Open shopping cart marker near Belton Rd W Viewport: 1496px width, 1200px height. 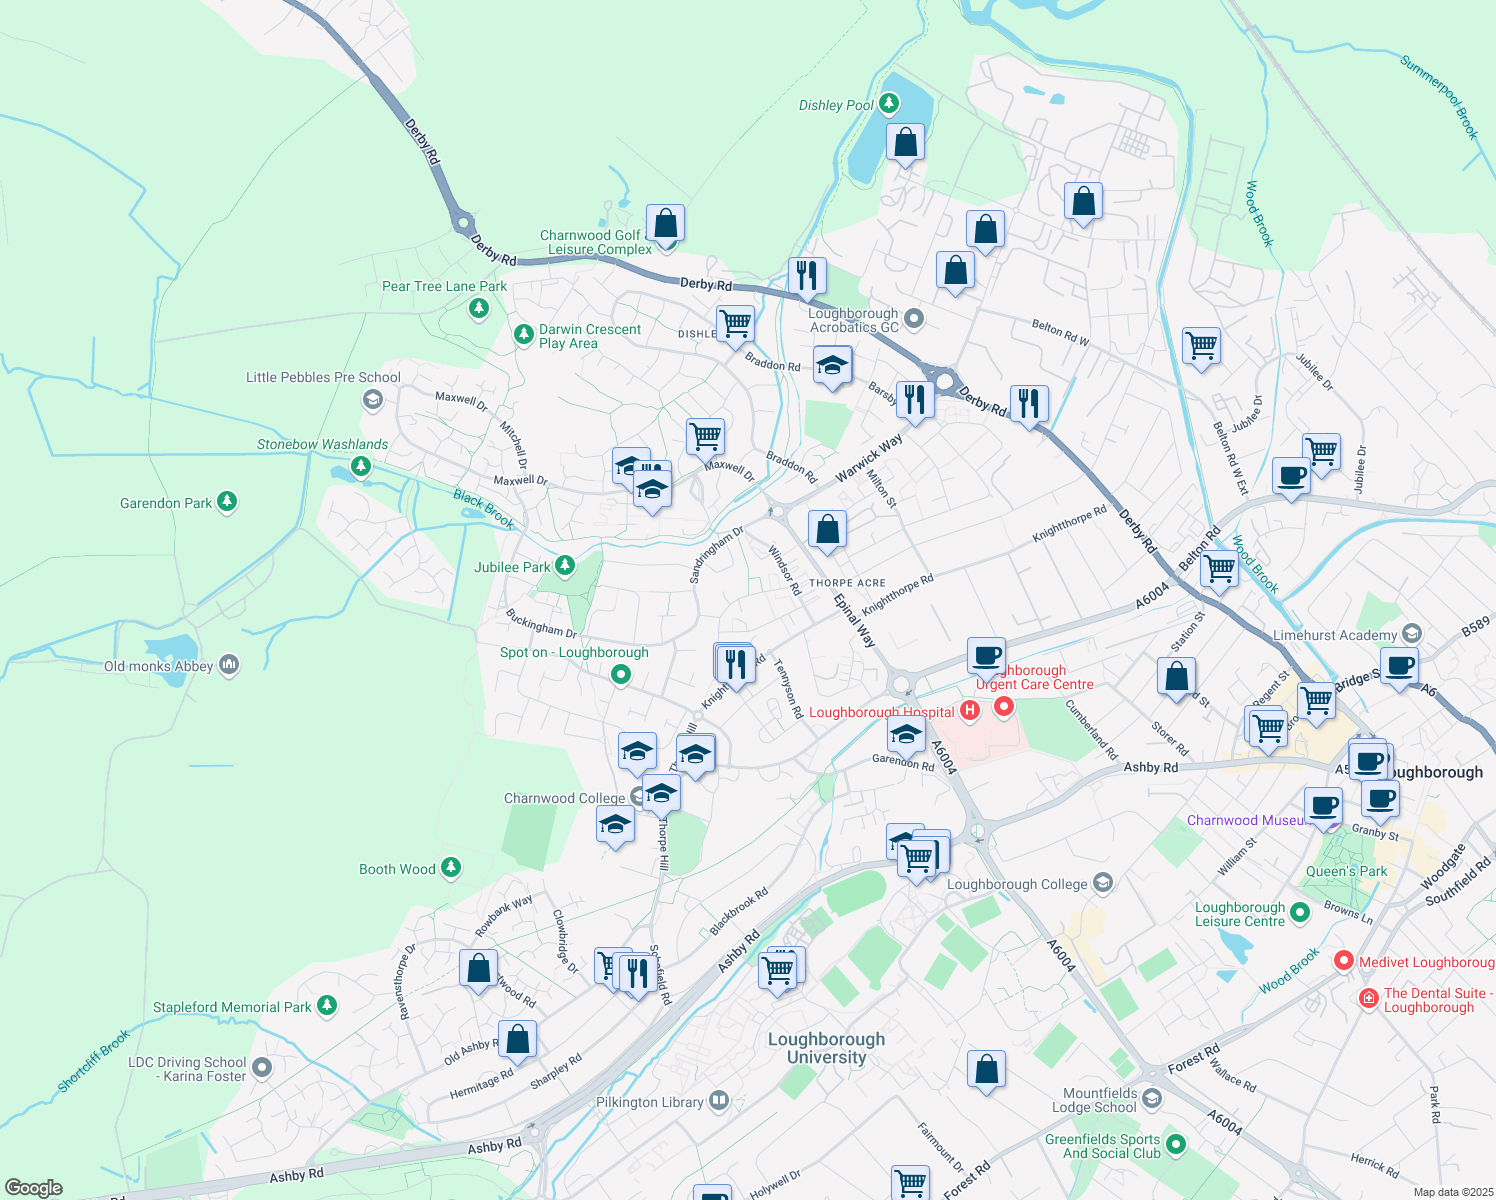[1201, 347]
